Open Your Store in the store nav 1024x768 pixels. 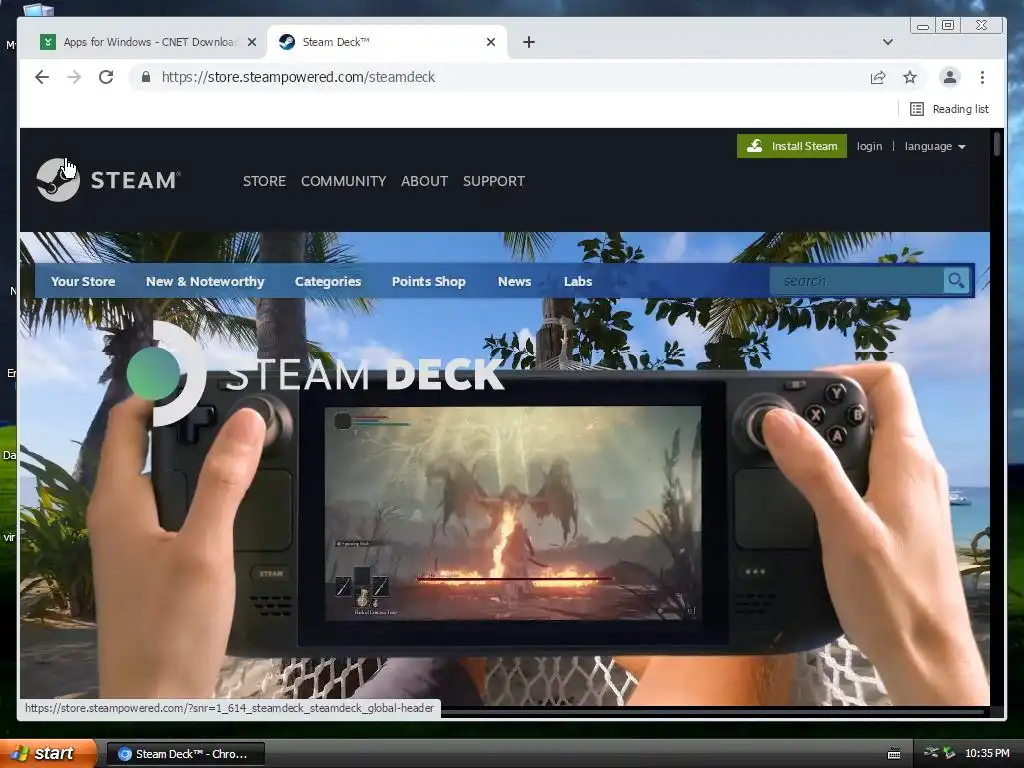click(83, 281)
